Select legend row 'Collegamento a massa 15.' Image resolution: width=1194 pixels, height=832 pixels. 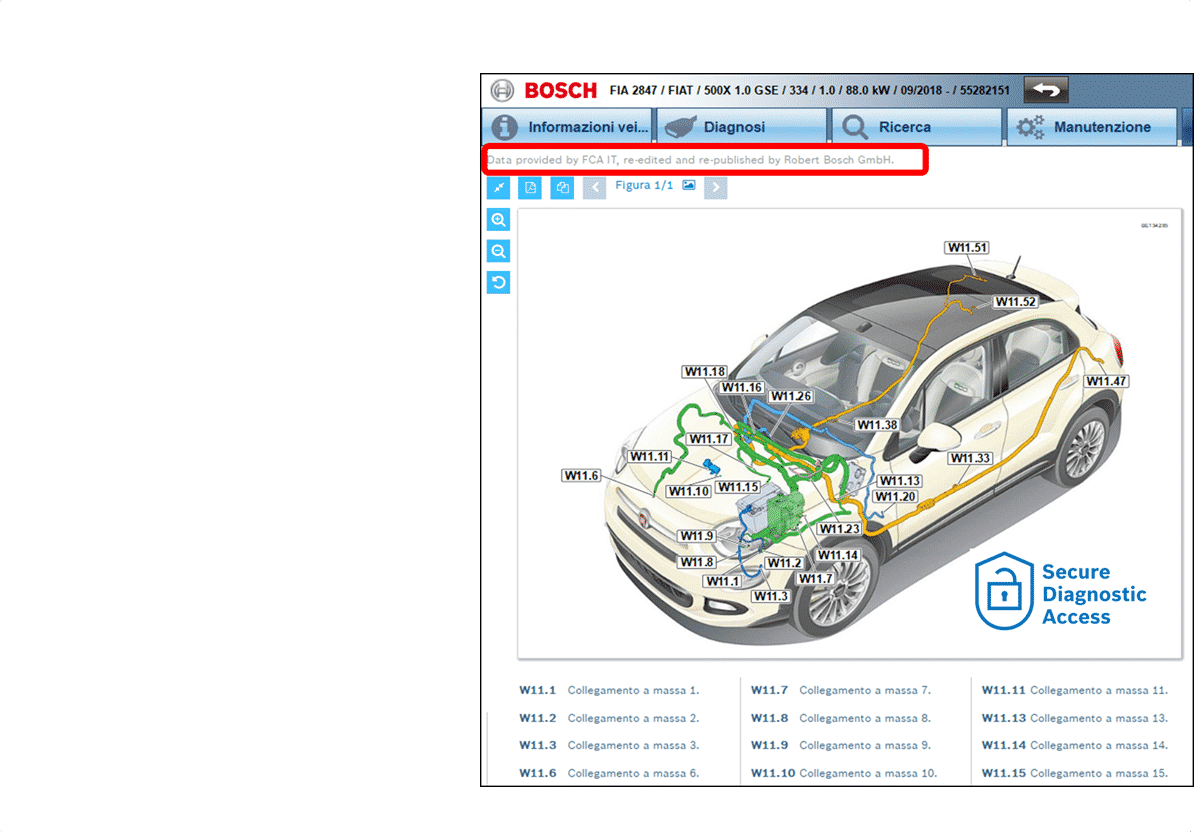(1099, 773)
